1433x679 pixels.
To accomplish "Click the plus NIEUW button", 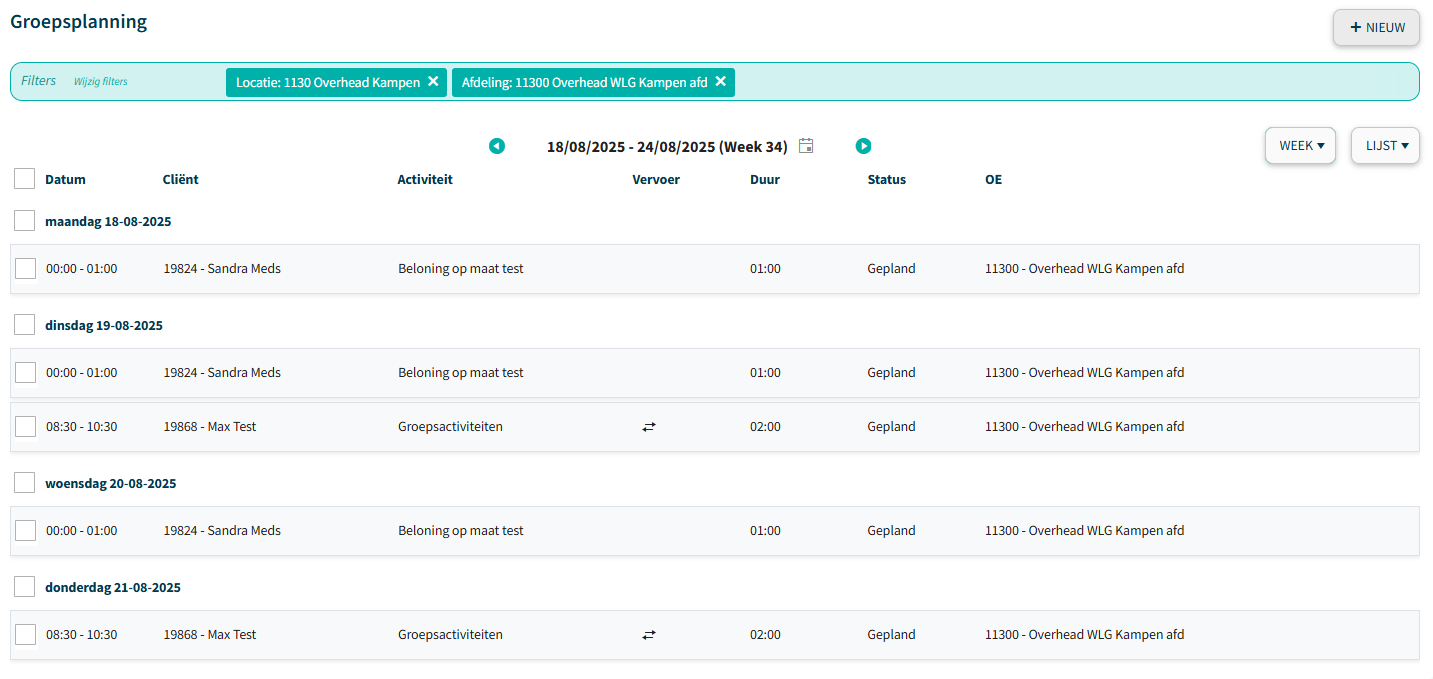I will (x=1376, y=28).
